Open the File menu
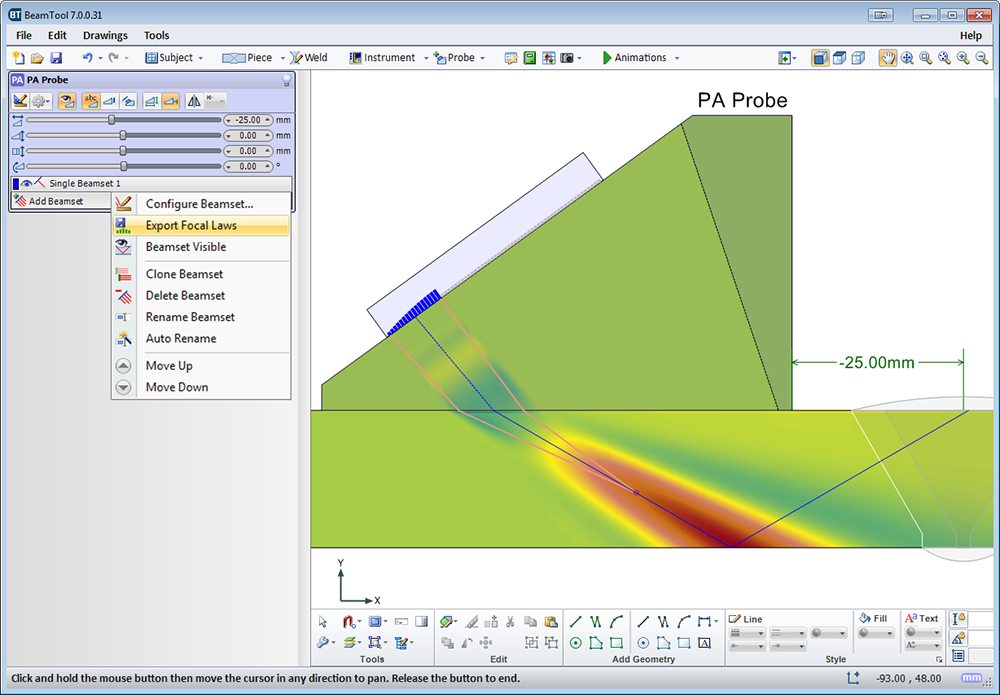Image resolution: width=1000 pixels, height=695 pixels. pos(24,35)
